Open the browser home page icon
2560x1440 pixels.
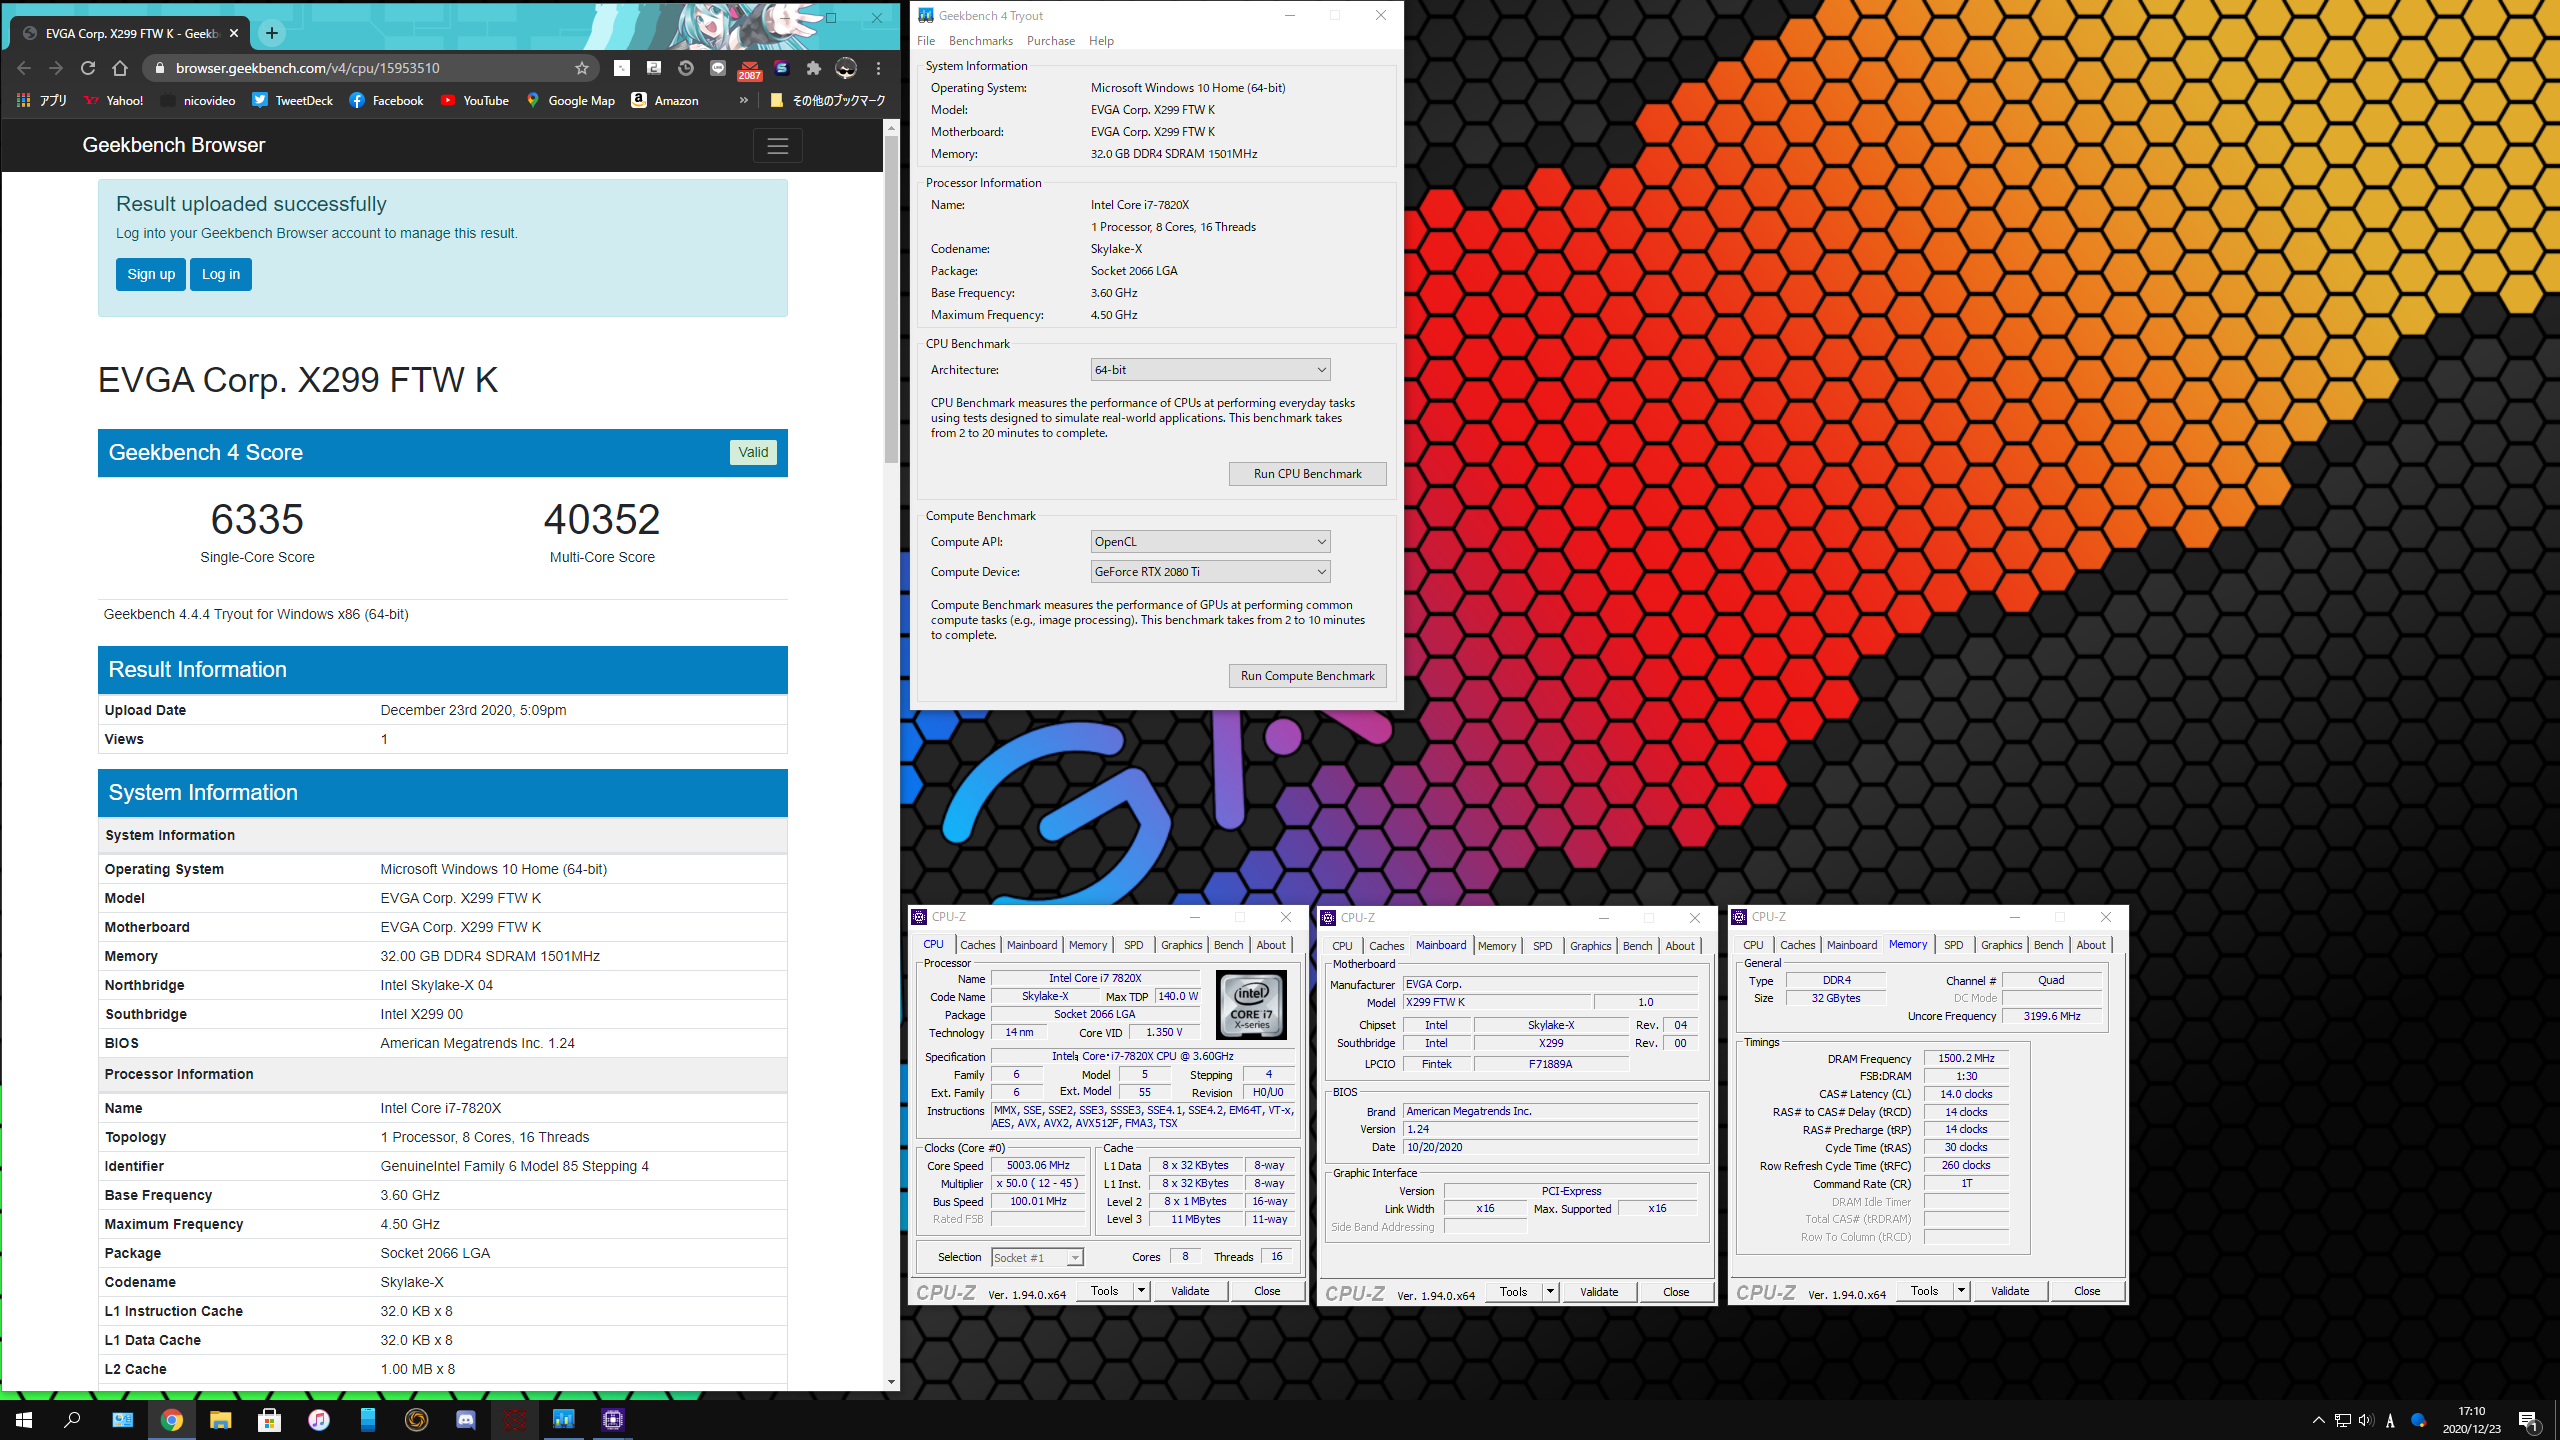(120, 68)
